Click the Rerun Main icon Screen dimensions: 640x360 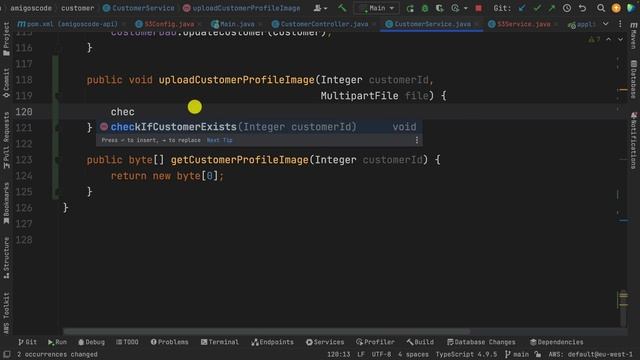(x=410, y=8)
